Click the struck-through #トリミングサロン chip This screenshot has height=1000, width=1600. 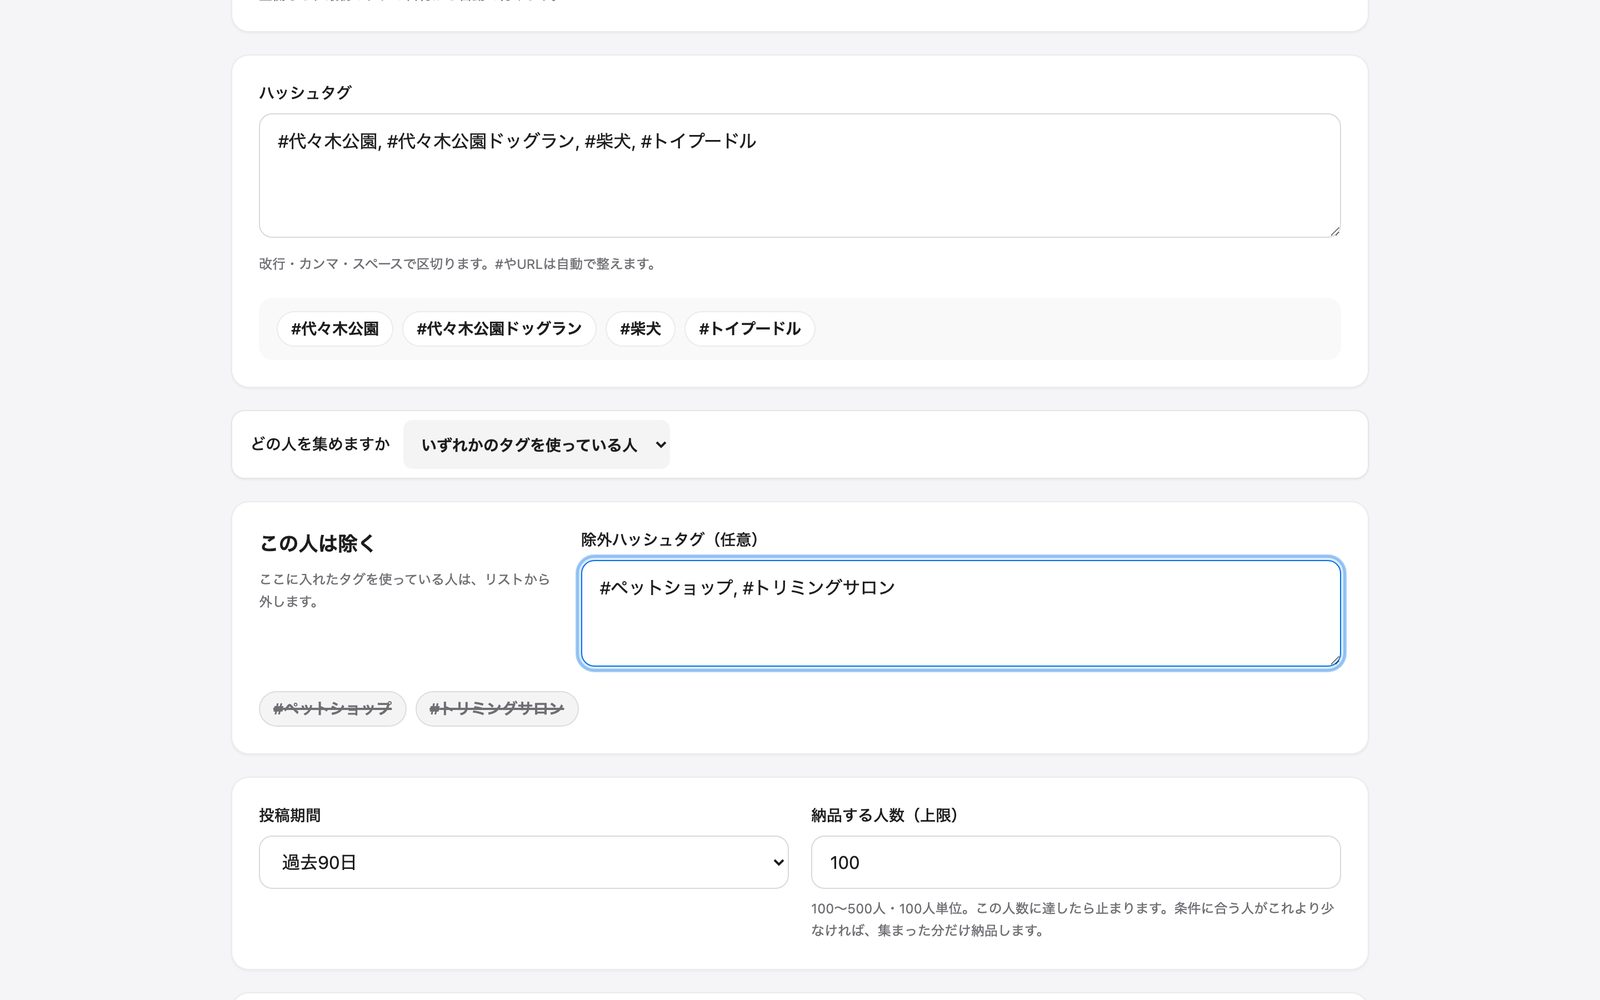[497, 709]
